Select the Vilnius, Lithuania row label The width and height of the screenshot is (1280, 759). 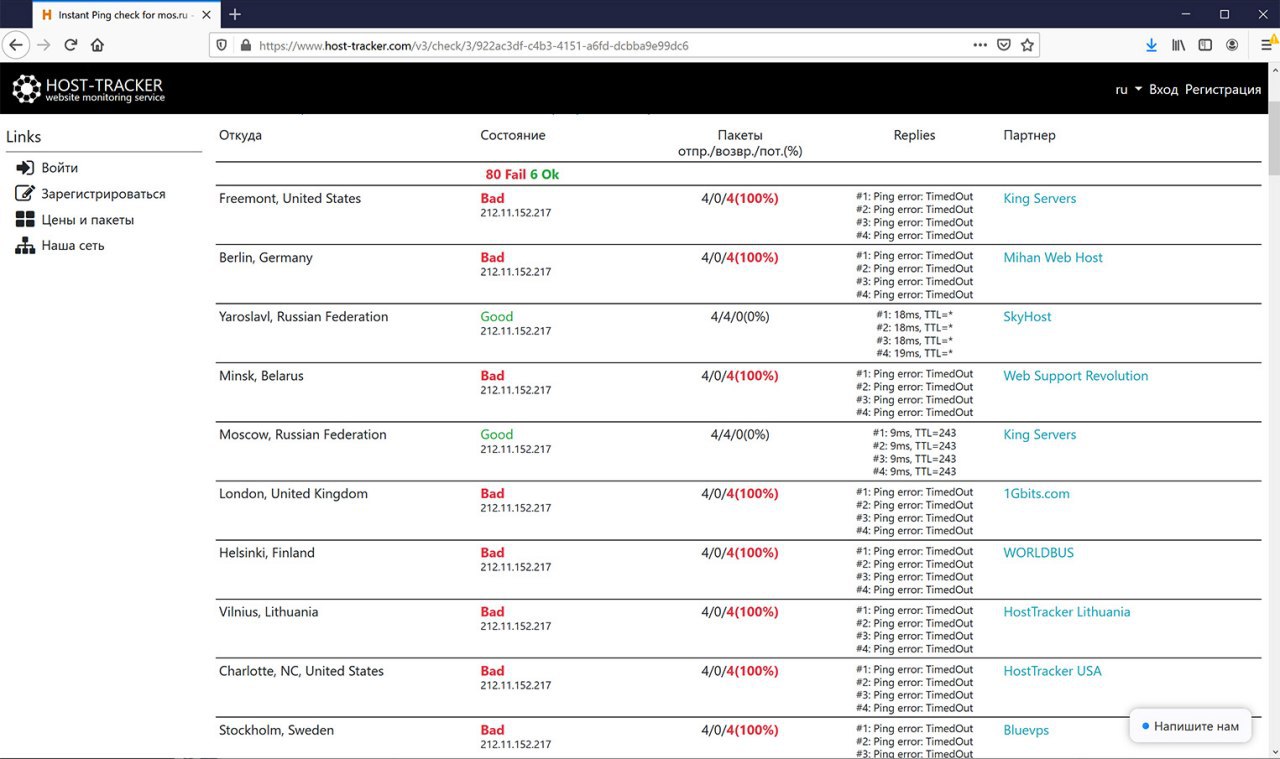[269, 611]
